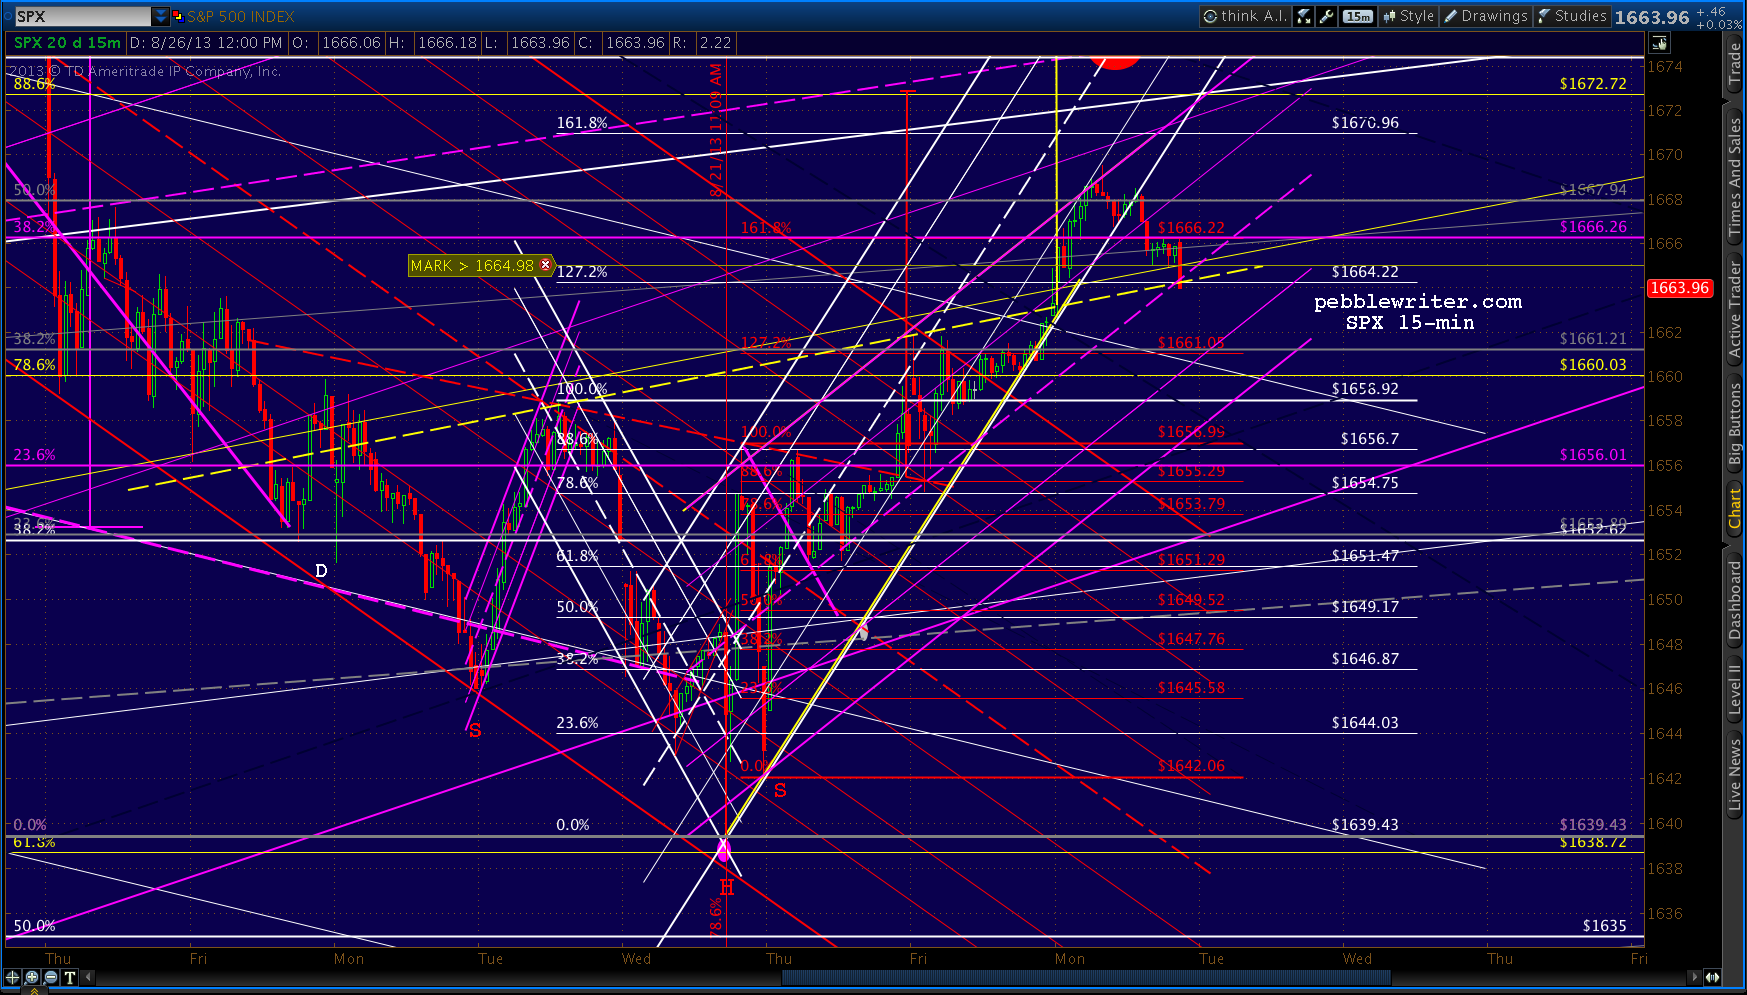This screenshot has height=995, width=1747.
Task: Open the Studies menu
Action: click(x=1572, y=16)
